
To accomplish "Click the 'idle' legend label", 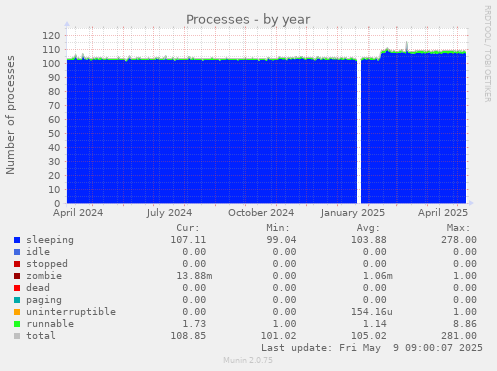I will click(x=38, y=252).
